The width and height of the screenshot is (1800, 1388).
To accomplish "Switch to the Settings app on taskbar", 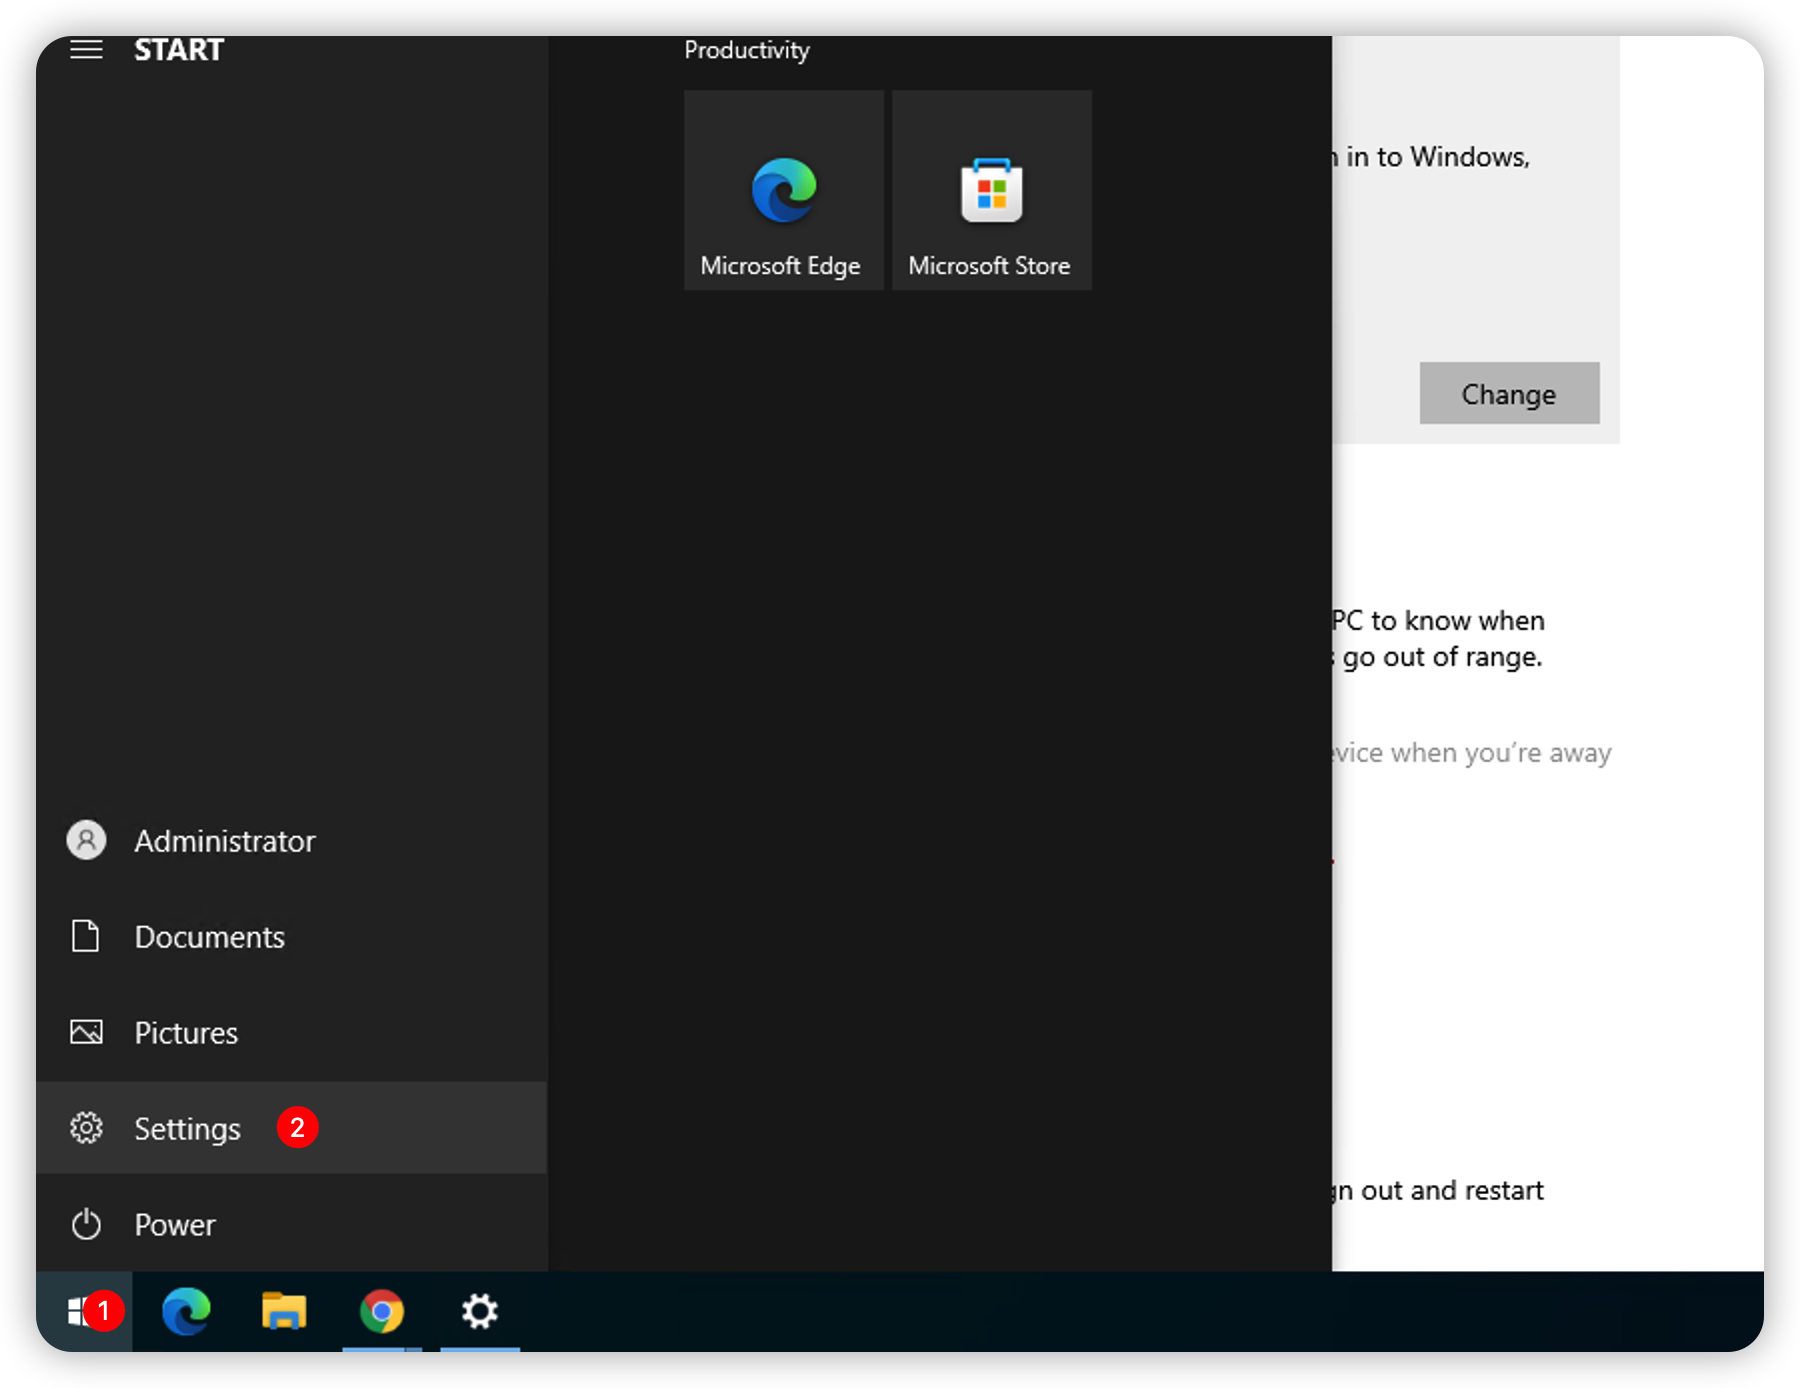I will (480, 1311).
